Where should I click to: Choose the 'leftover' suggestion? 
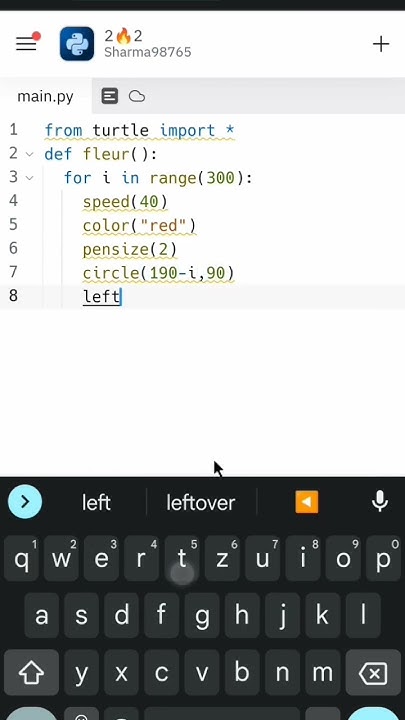pos(201,503)
